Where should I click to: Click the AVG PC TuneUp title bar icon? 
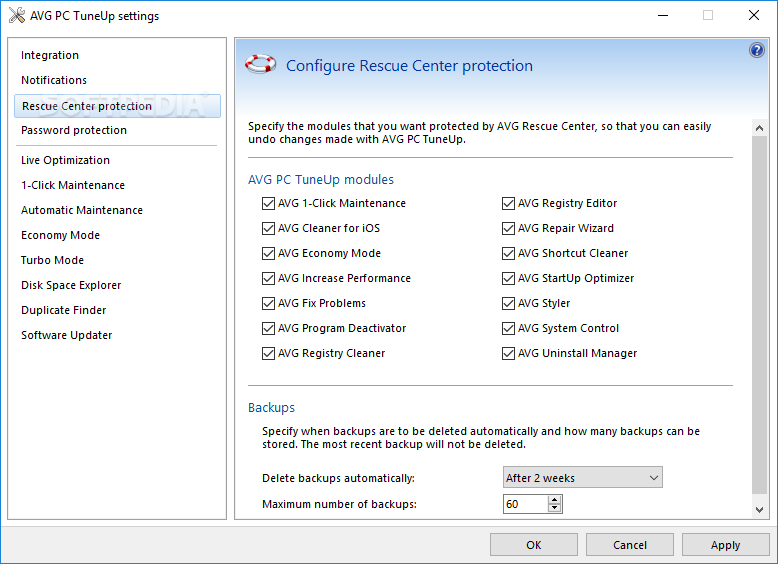[17, 15]
